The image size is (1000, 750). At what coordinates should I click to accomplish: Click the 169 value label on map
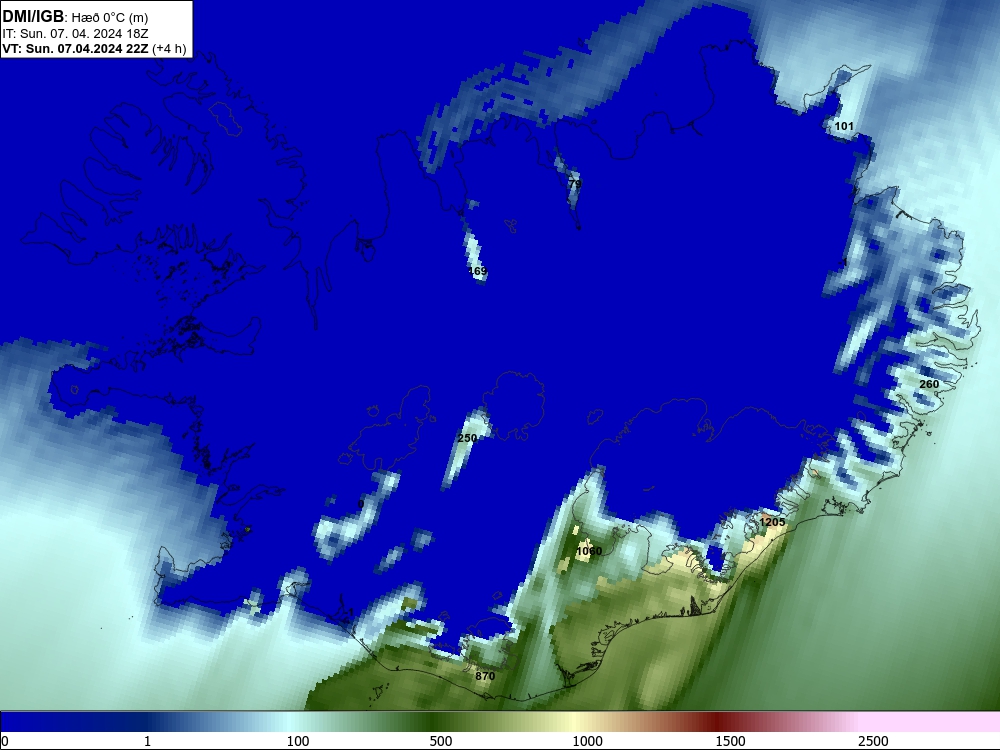(x=477, y=271)
